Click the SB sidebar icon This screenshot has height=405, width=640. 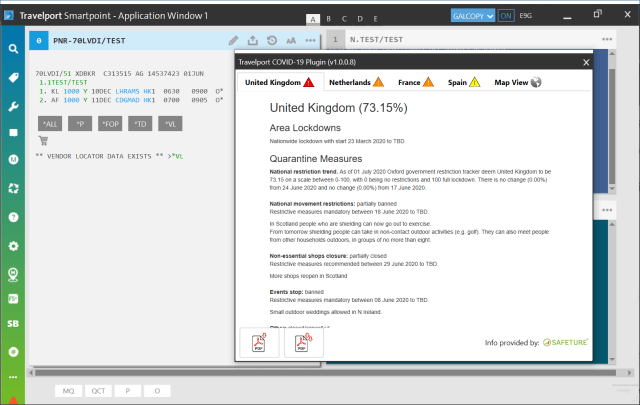[x=13, y=324]
